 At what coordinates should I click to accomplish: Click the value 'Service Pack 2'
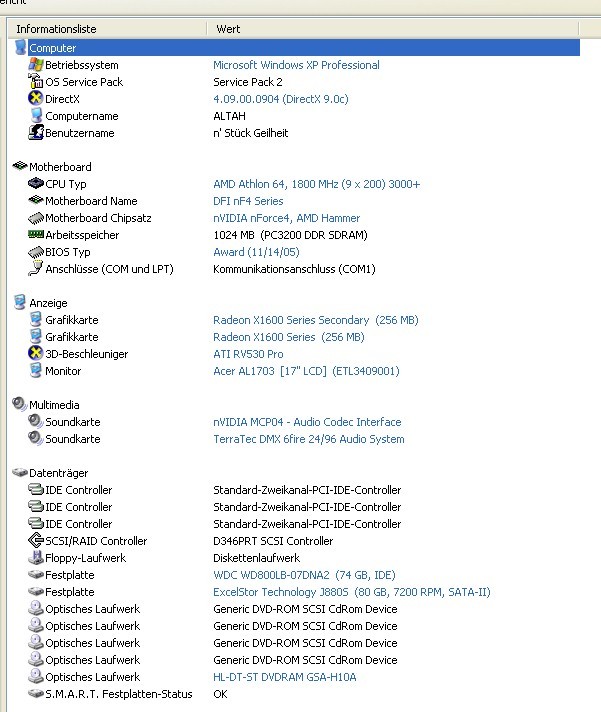[248, 82]
